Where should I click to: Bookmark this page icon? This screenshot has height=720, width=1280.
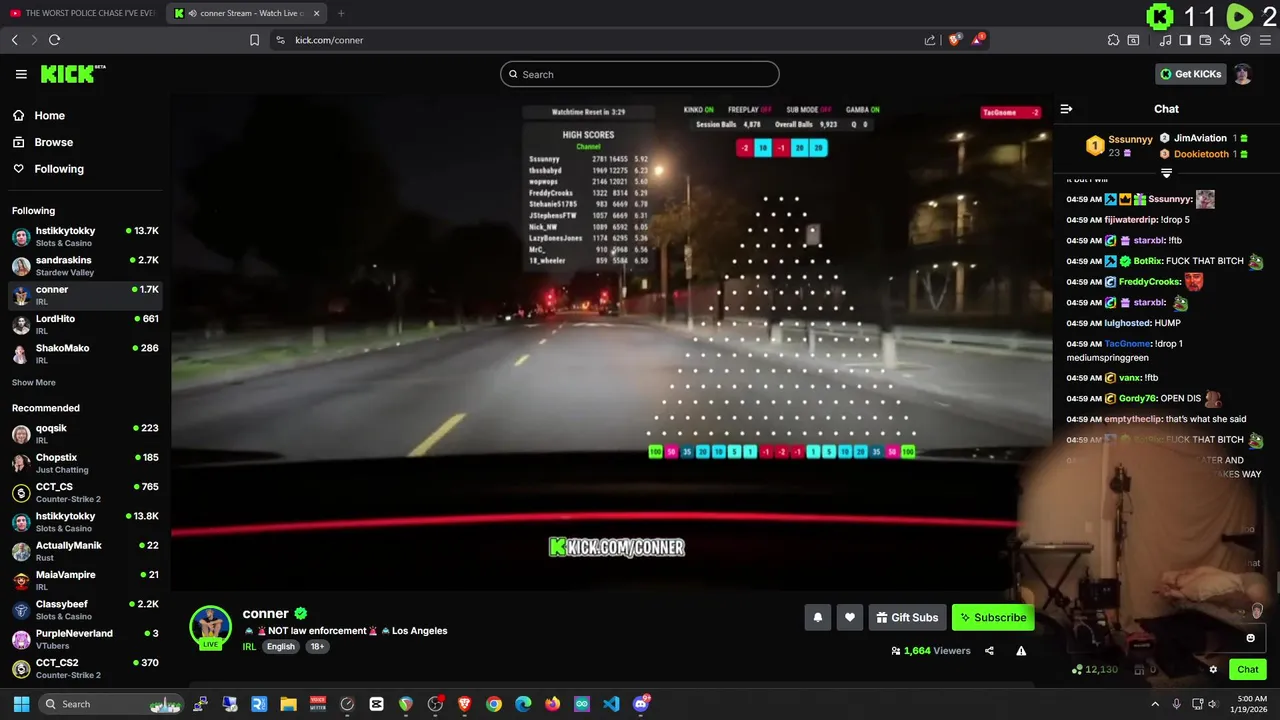[254, 40]
